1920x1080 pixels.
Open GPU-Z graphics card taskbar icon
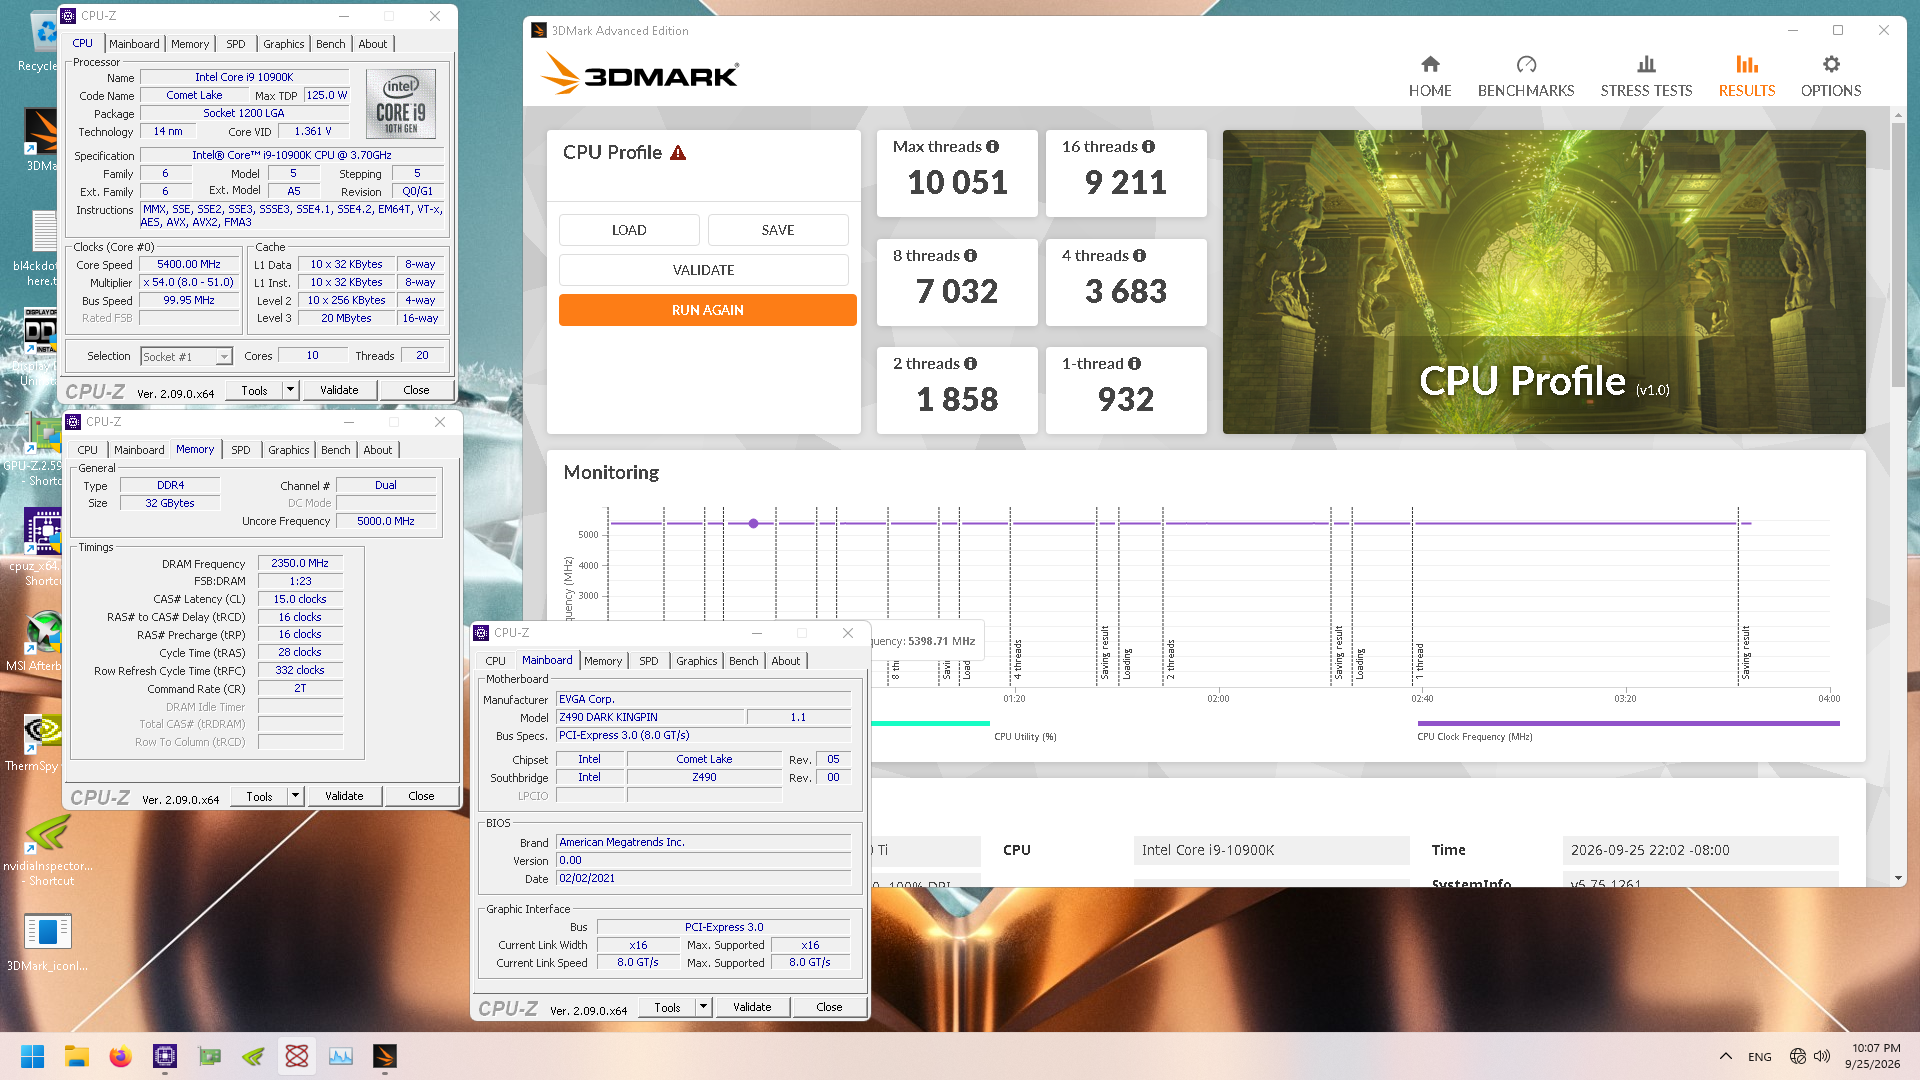click(x=209, y=1056)
